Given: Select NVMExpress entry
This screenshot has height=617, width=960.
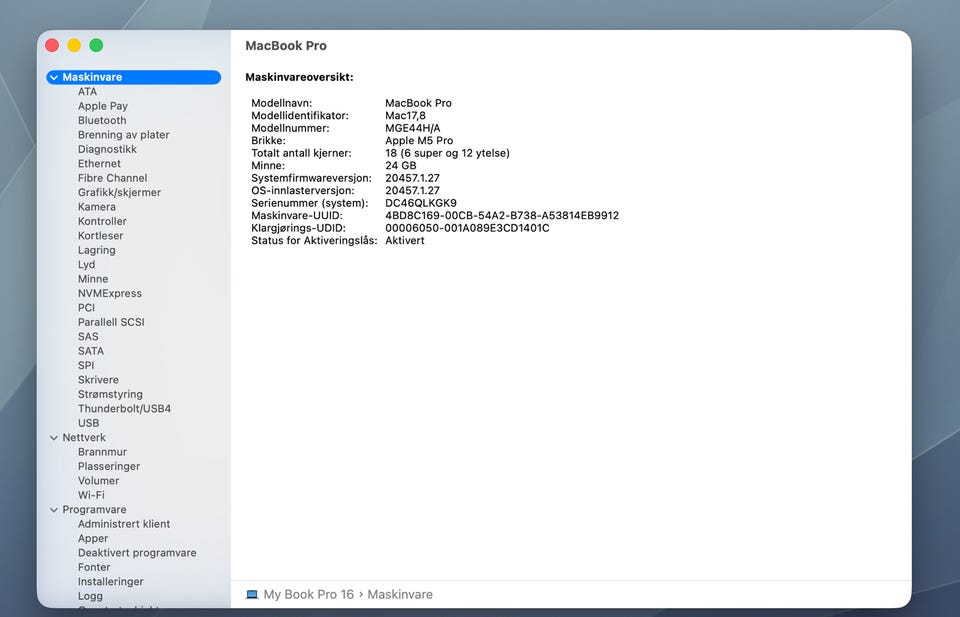Looking at the screenshot, I should pos(110,293).
